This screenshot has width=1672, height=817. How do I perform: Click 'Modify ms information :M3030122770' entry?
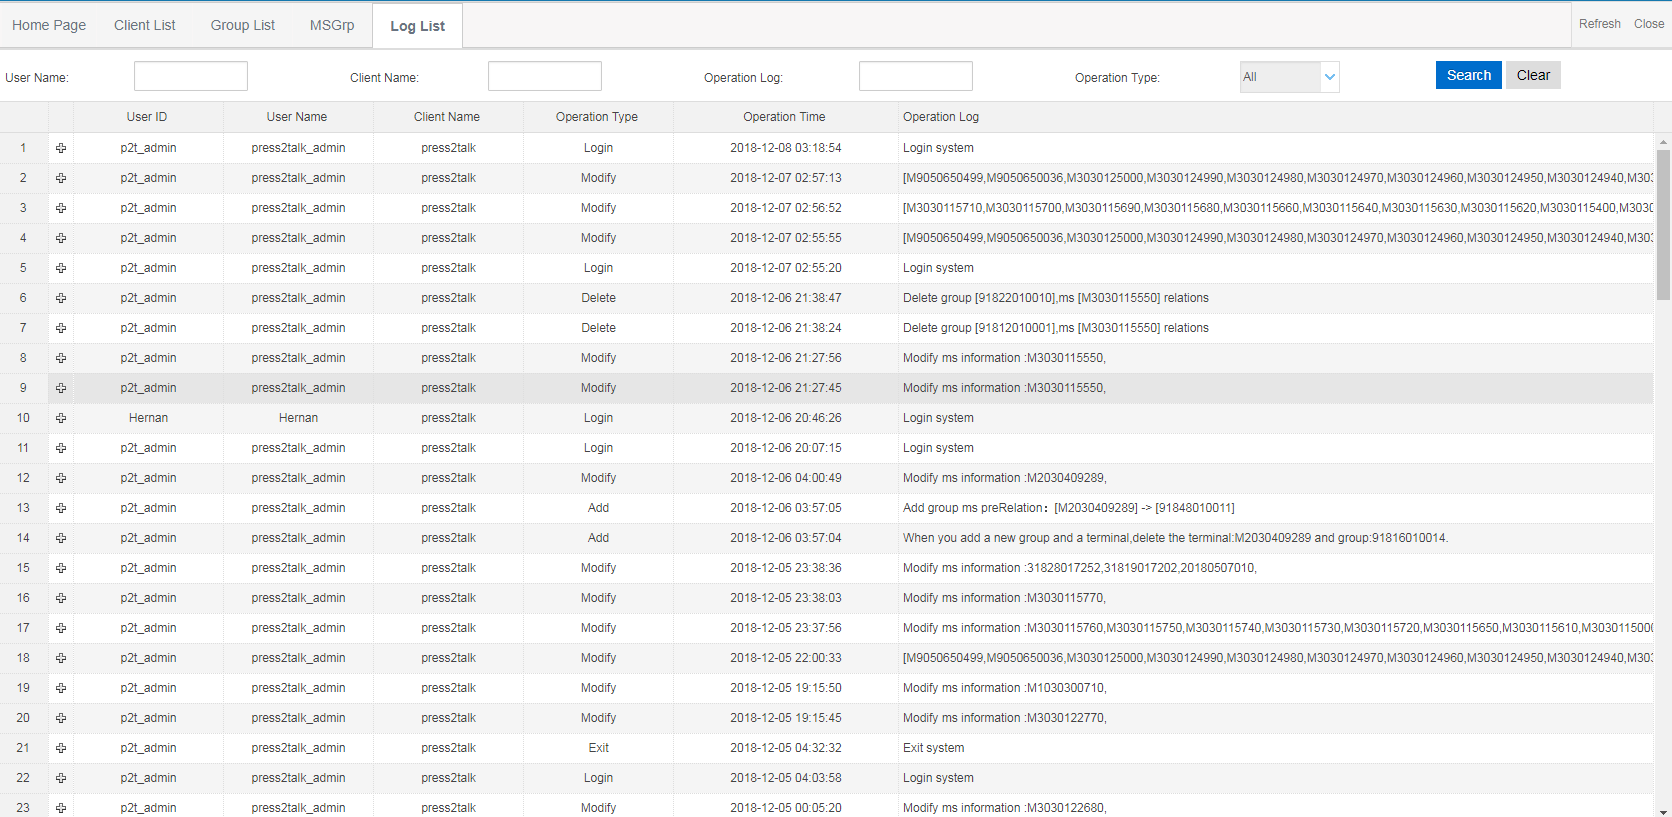[x=1005, y=718]
